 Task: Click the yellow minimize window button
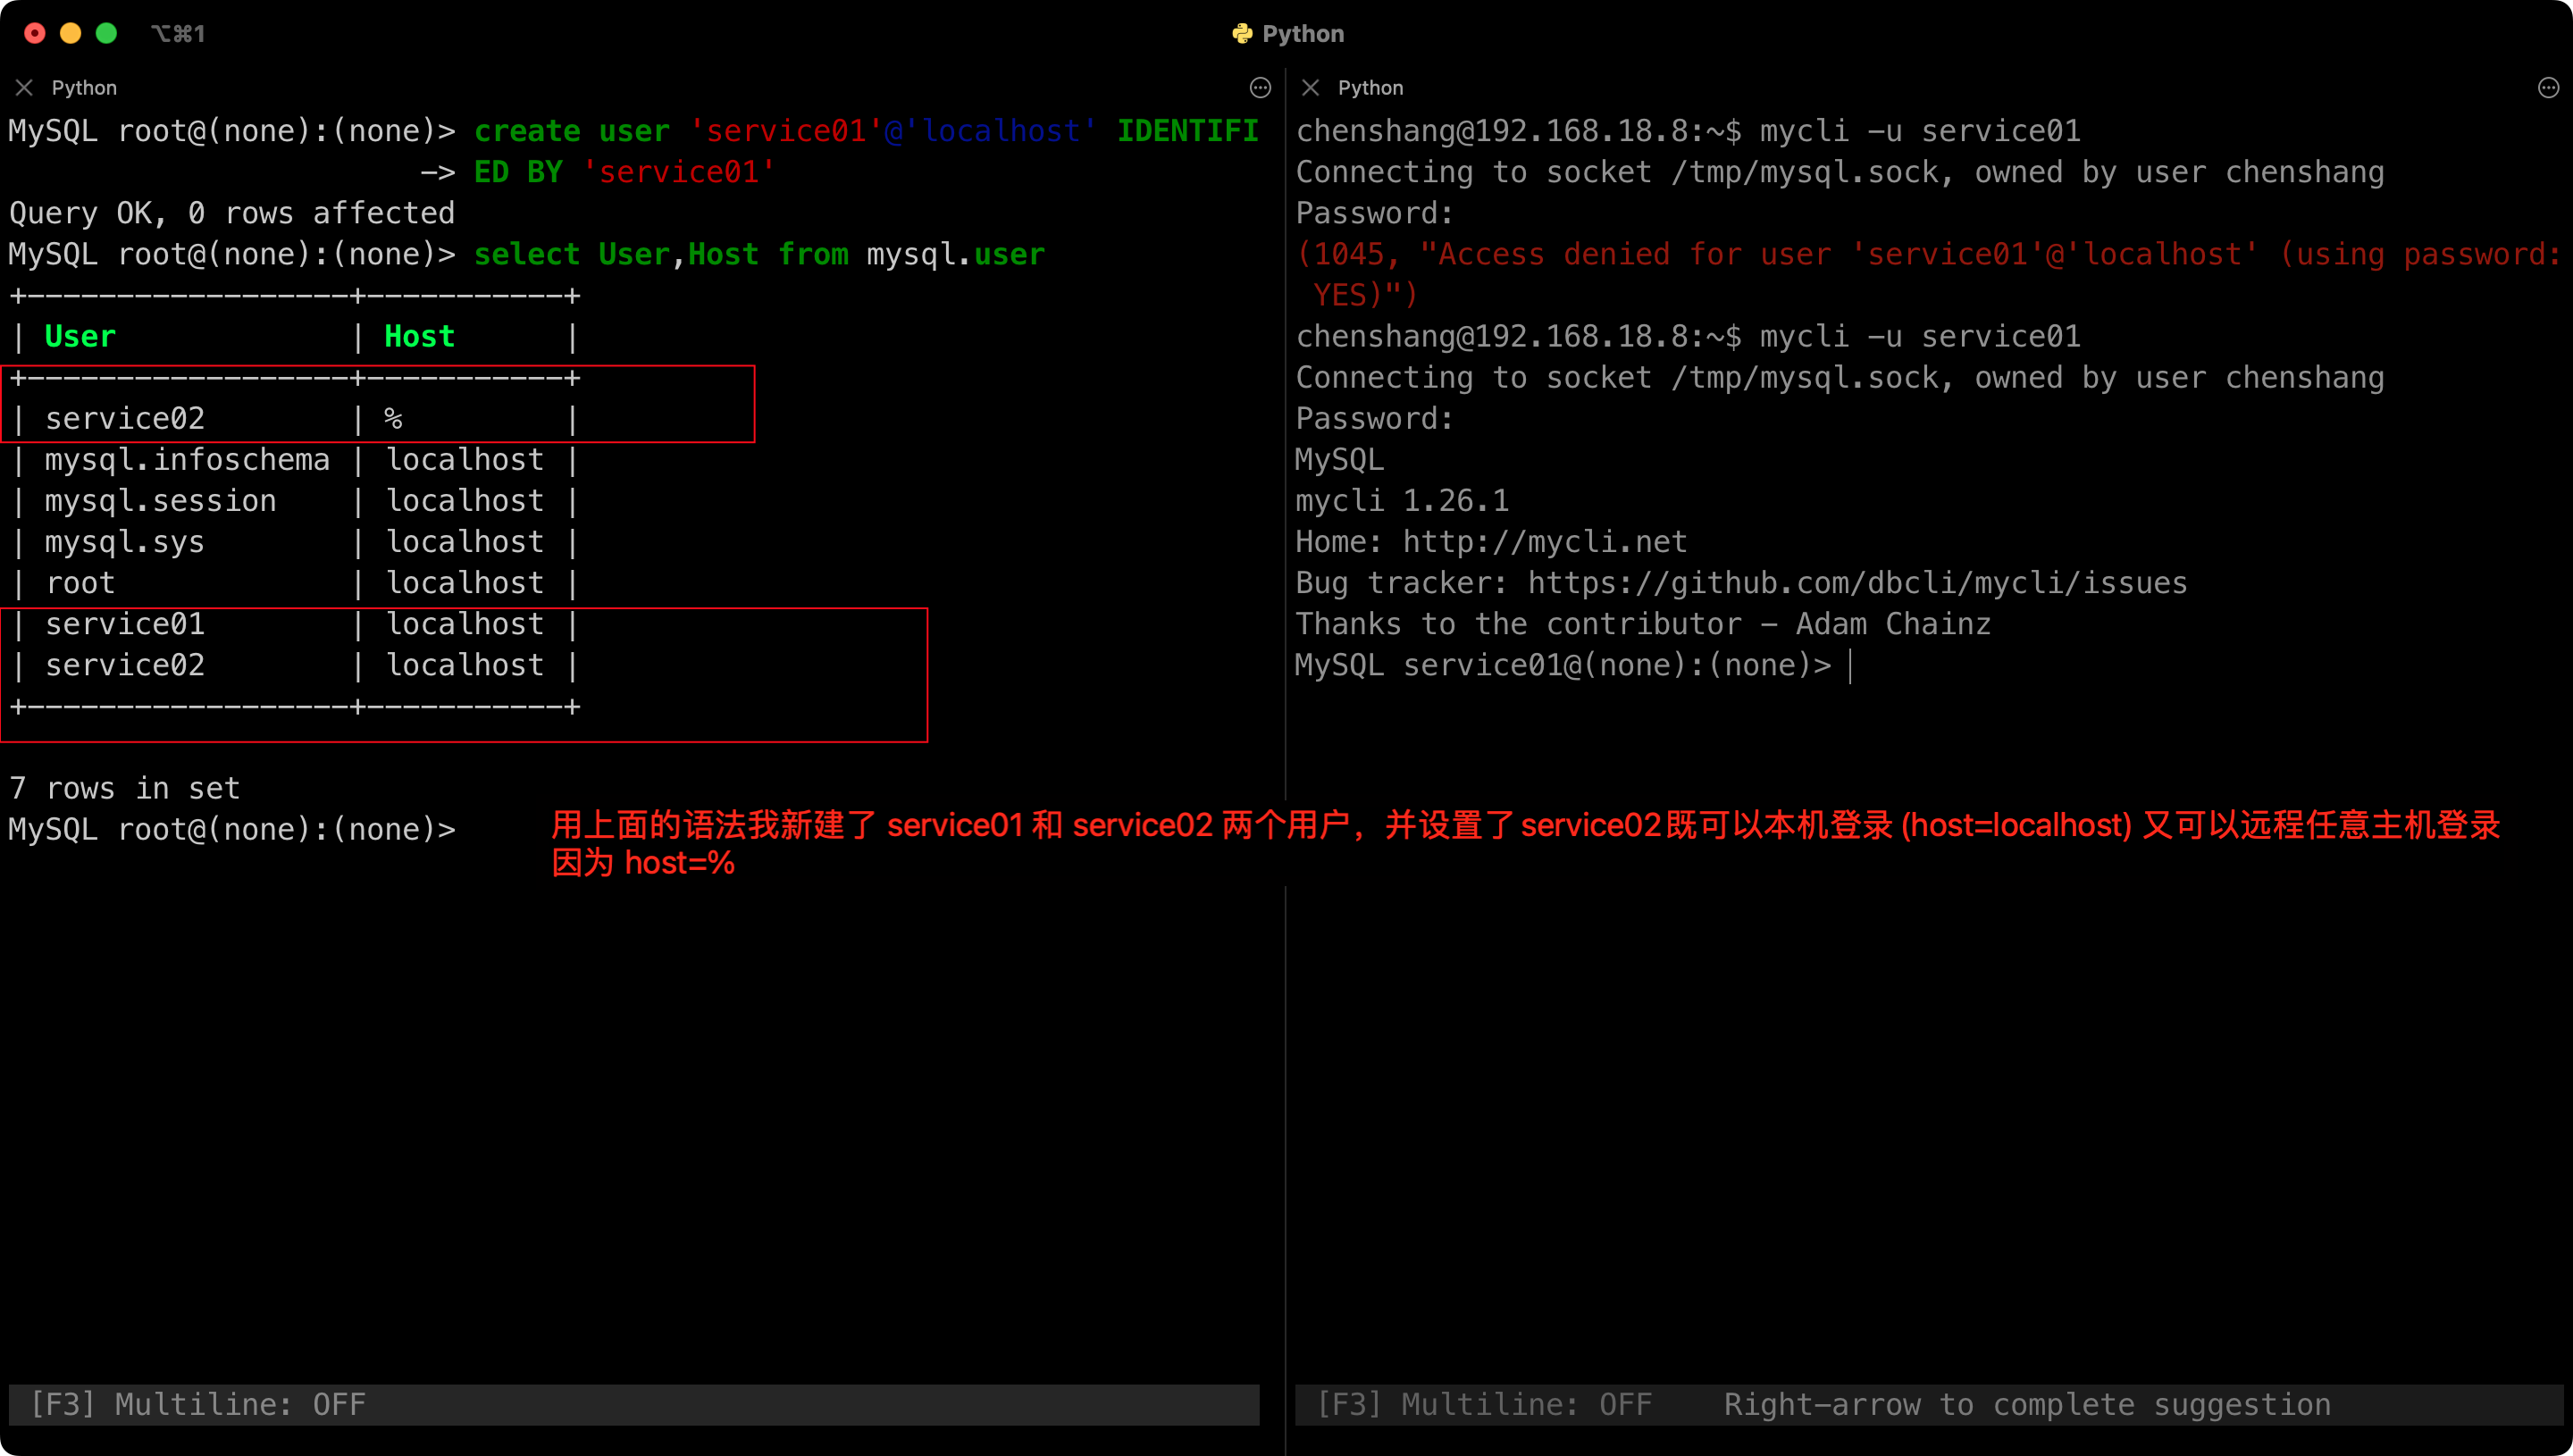point(70,34)
